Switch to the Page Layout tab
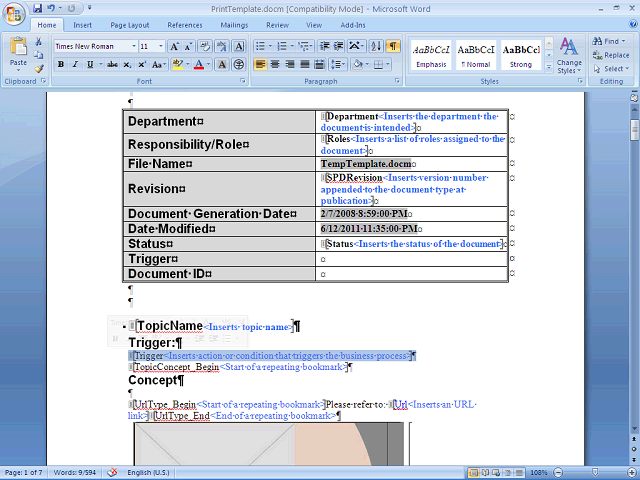This screenshot has height=480, width=640. click(130, 24)
